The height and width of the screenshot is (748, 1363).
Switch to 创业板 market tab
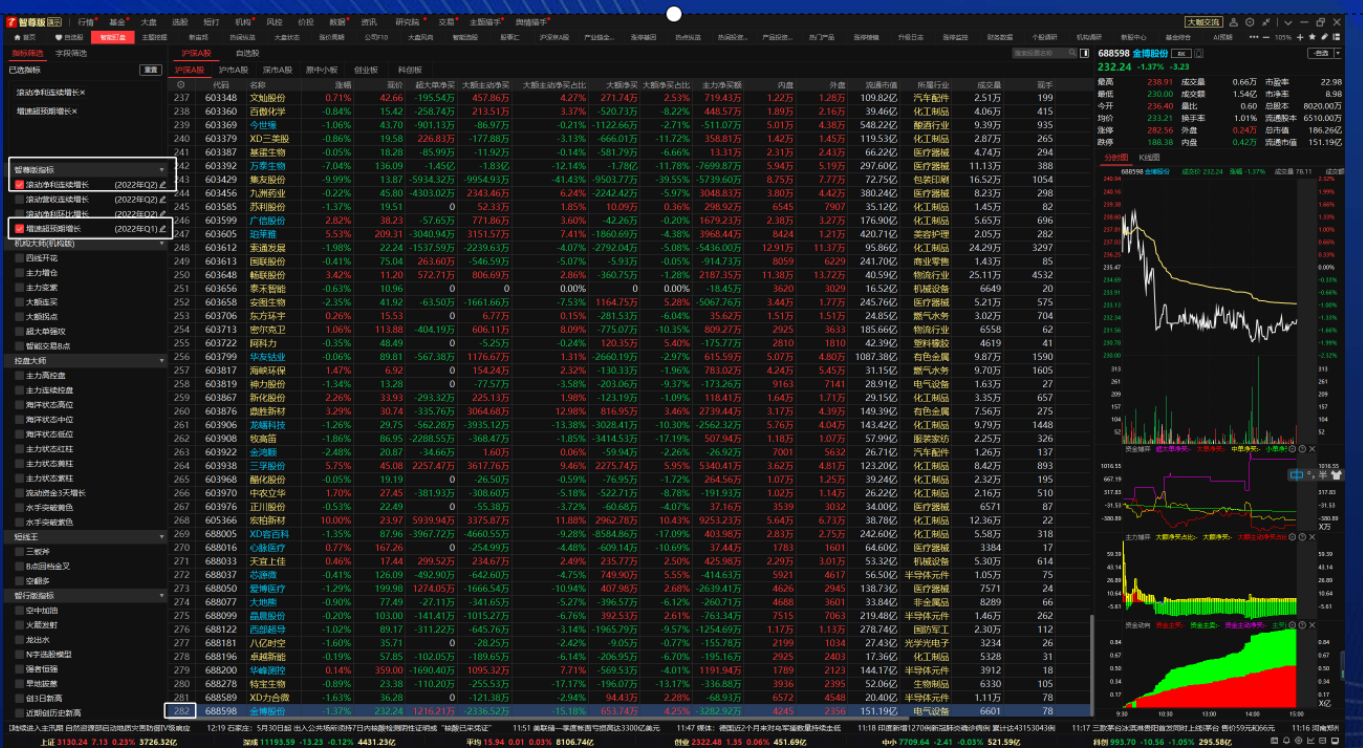point(366,70)
